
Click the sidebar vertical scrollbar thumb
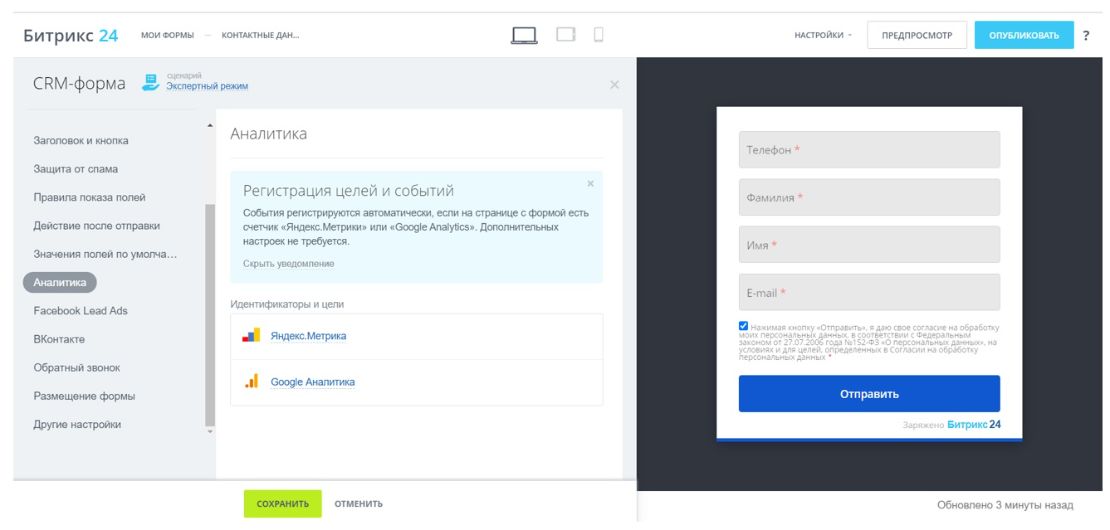(209, 314)
